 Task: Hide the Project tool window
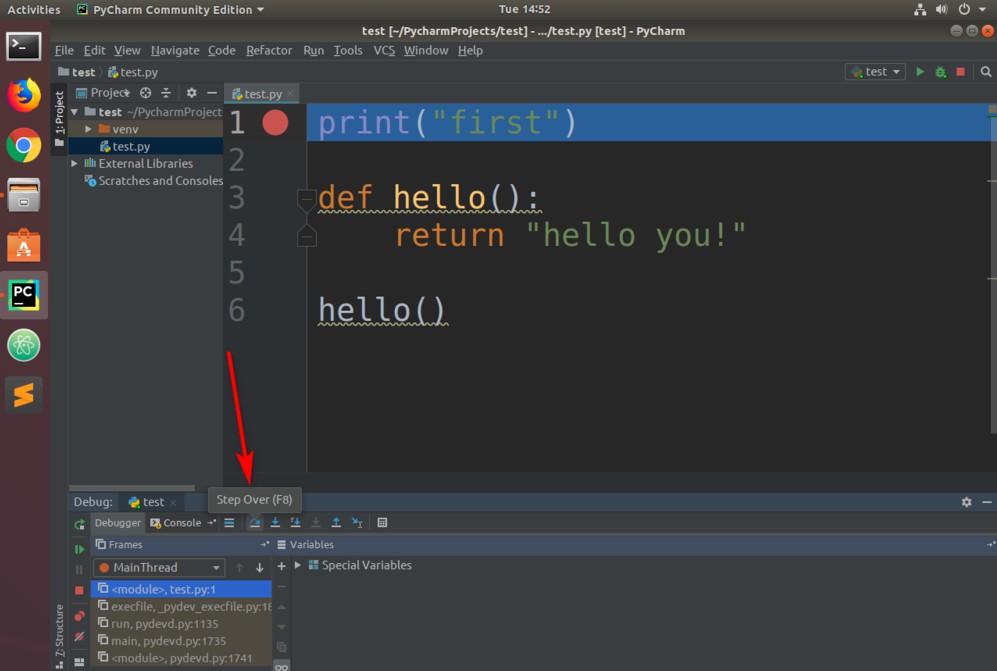[212, 93]
